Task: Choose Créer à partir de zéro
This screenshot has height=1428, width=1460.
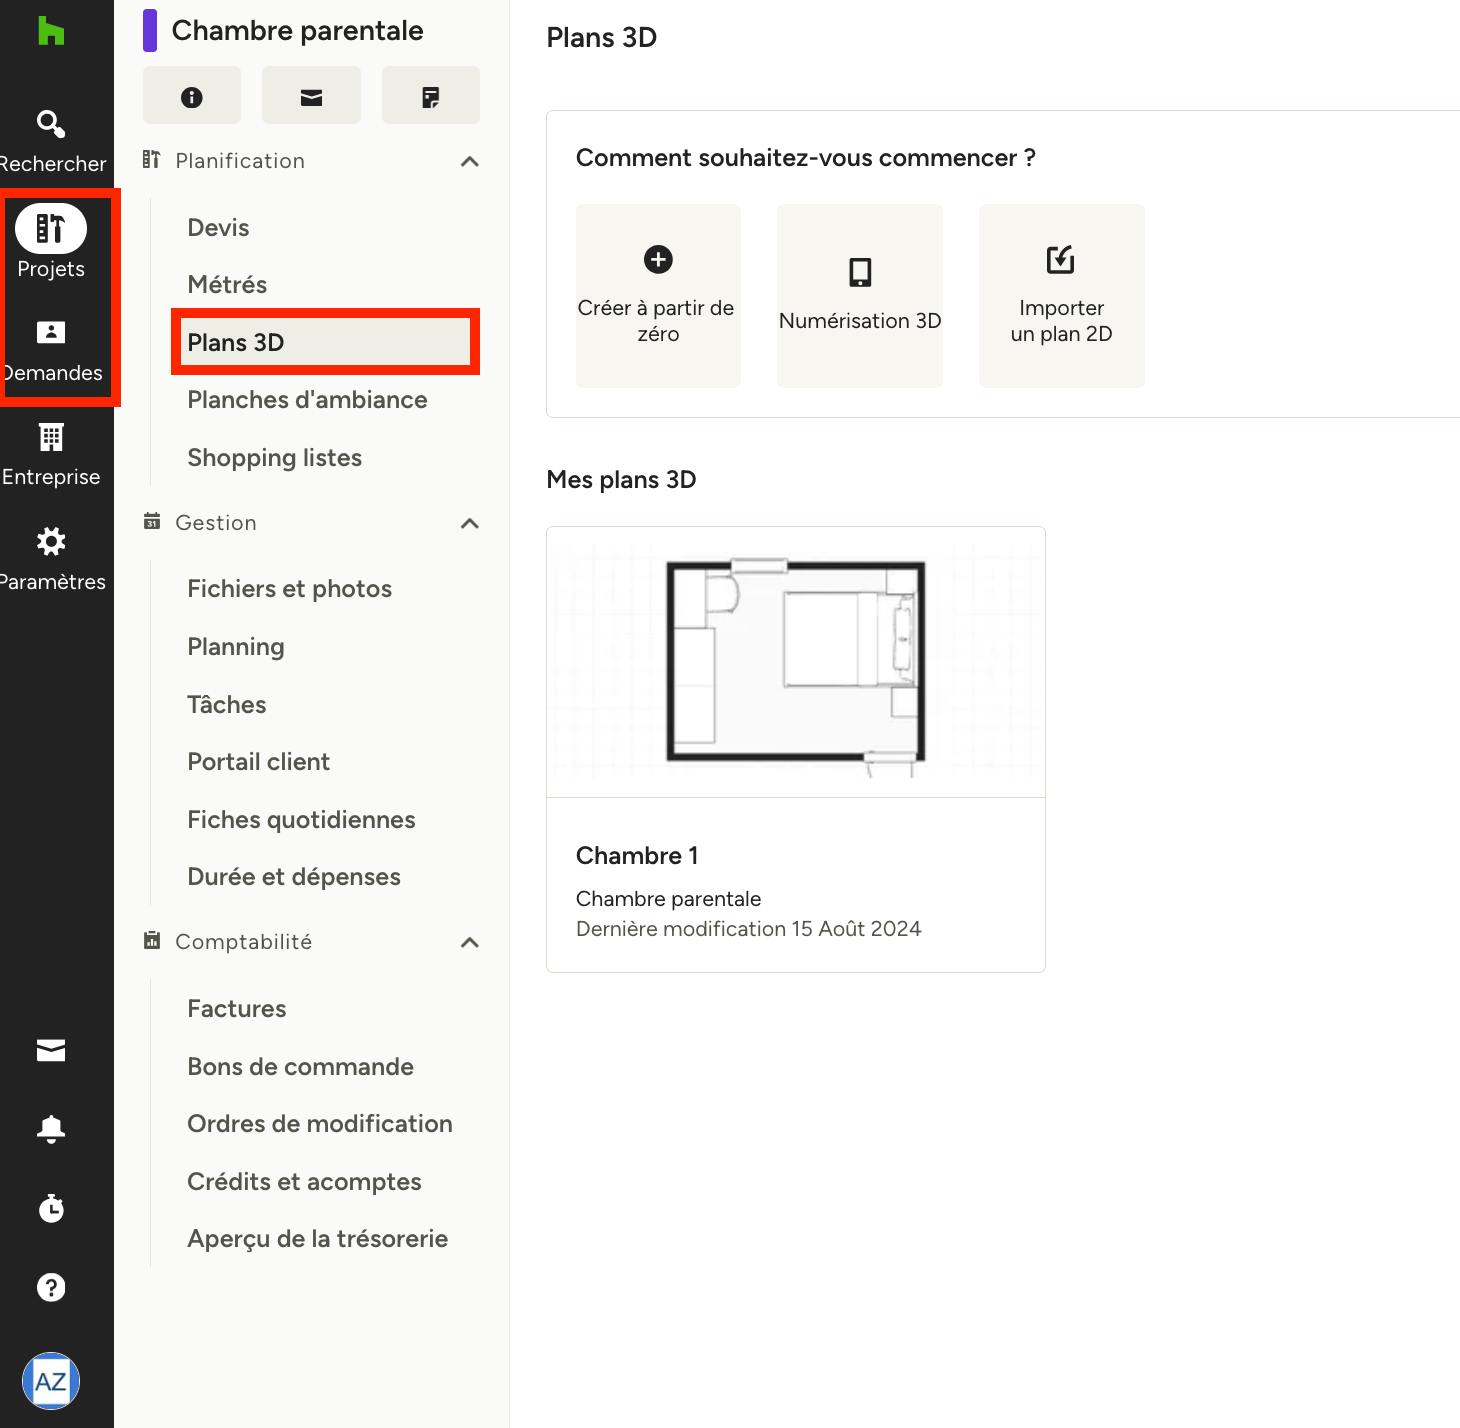Action: (x=658, y=296)
